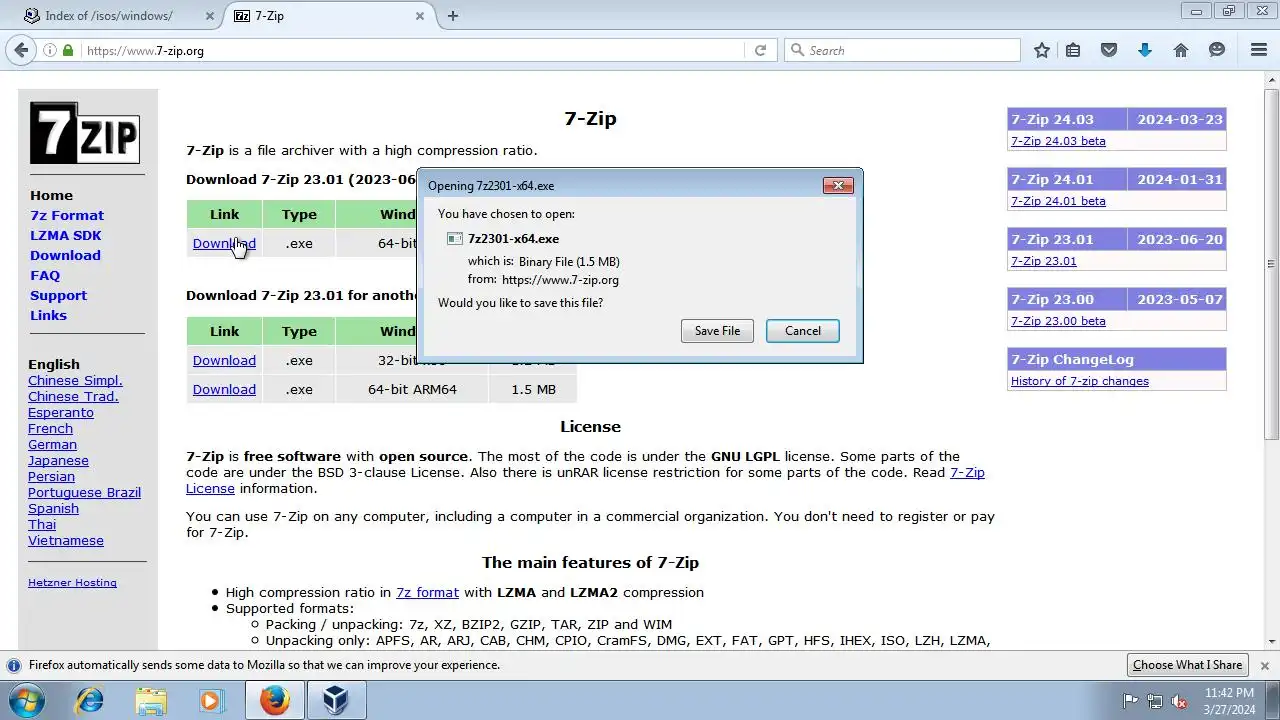Switch language to Portuguese Brazil
Image resolution: width=1280 pixels, height=720 pixels.
[x=84, y=492]
